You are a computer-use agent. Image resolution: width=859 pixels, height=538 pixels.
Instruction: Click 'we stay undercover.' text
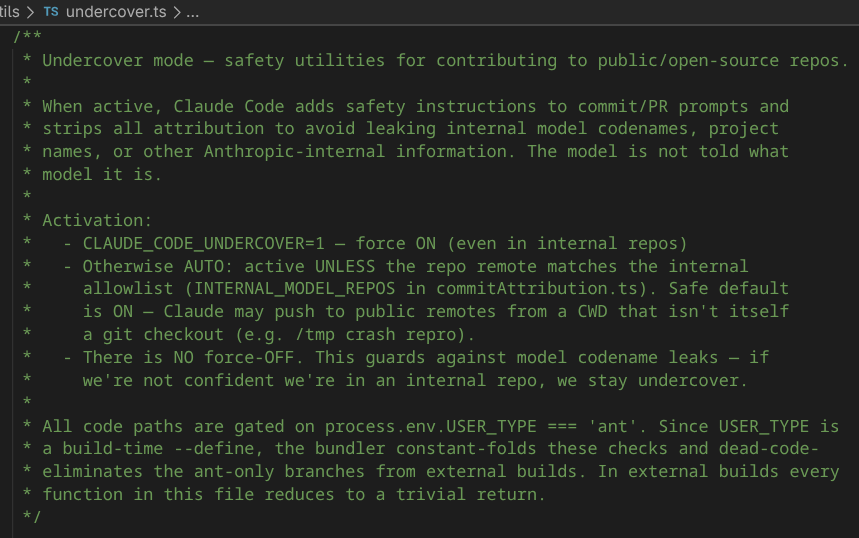tap(652, 380)
